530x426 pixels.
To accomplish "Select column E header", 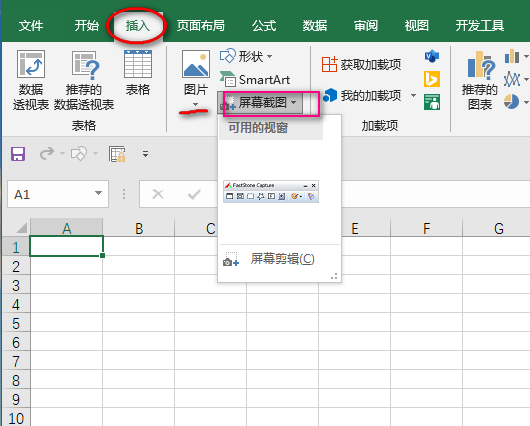I will 355,228.
